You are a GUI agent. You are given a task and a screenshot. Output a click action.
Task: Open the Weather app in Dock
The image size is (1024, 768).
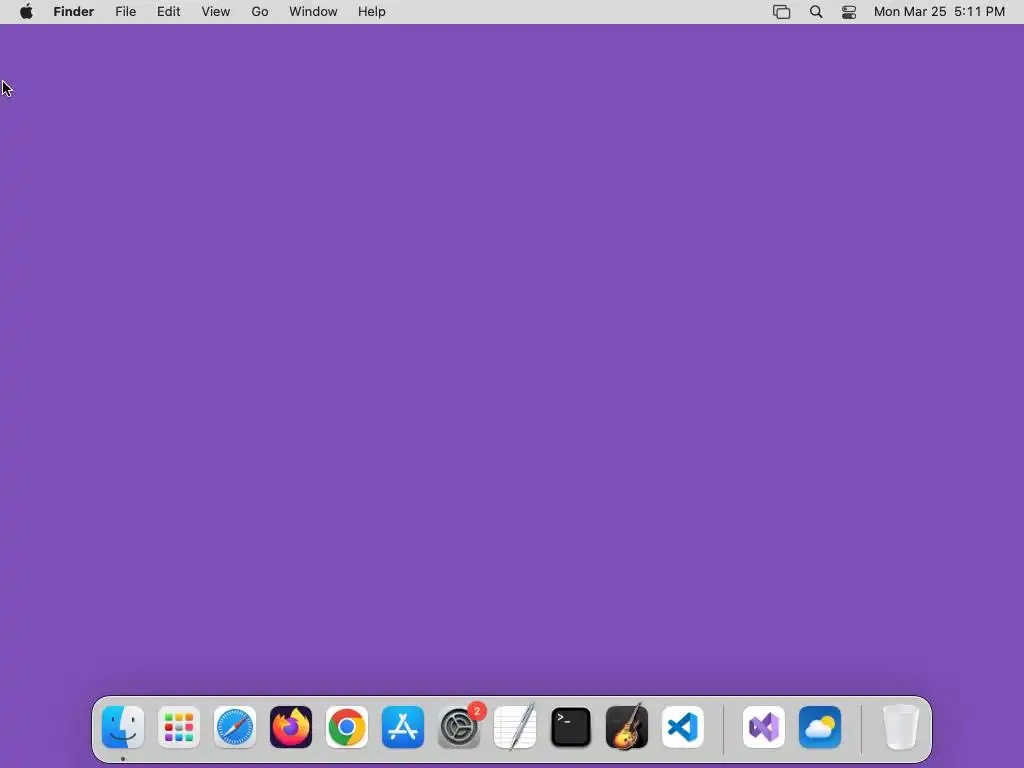[x=820, y=727]
